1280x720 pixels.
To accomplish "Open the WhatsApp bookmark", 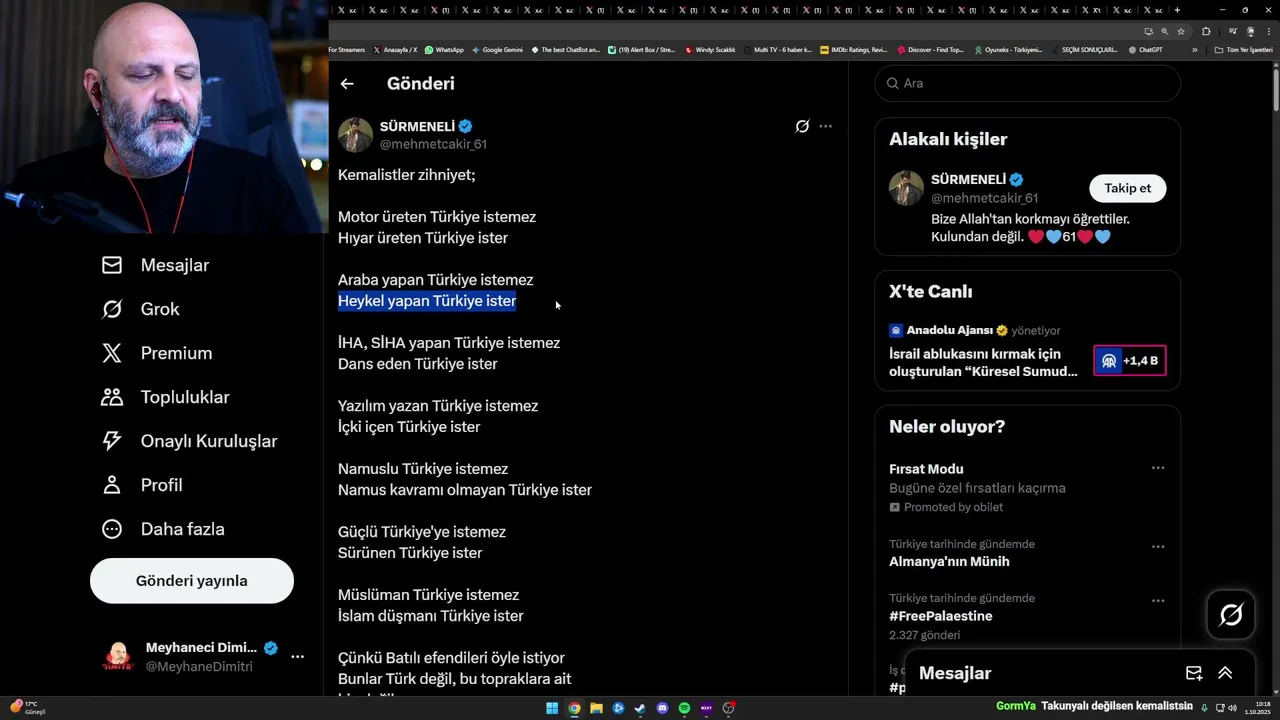I will pos(444,49).
